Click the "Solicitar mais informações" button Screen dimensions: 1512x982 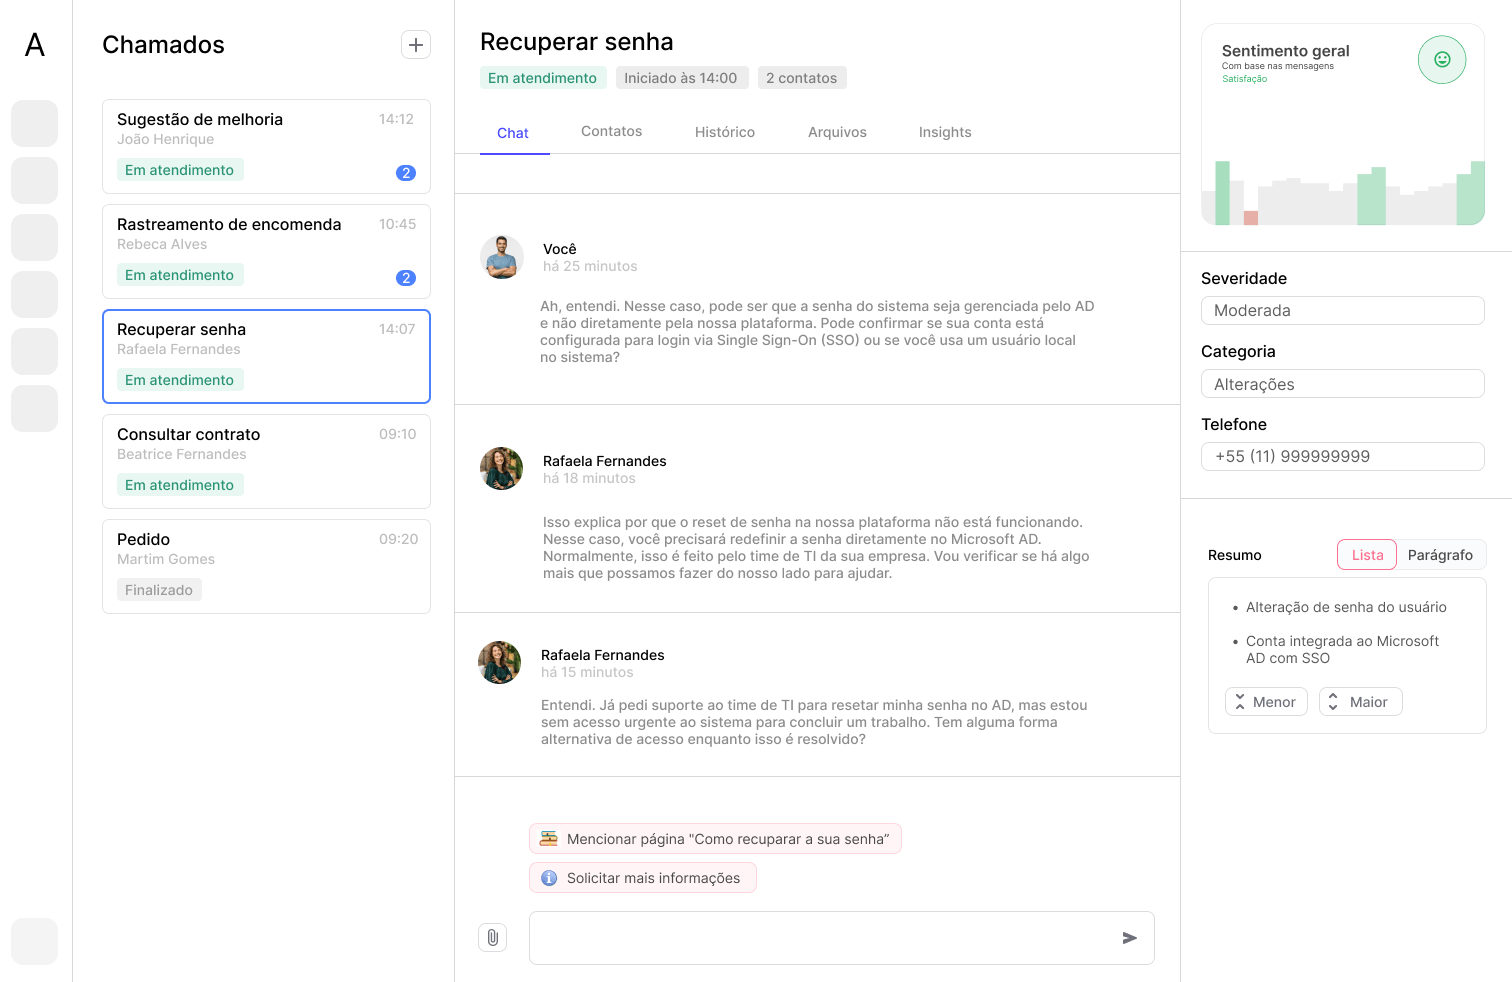pyautogui.click(x=642, y=877)
